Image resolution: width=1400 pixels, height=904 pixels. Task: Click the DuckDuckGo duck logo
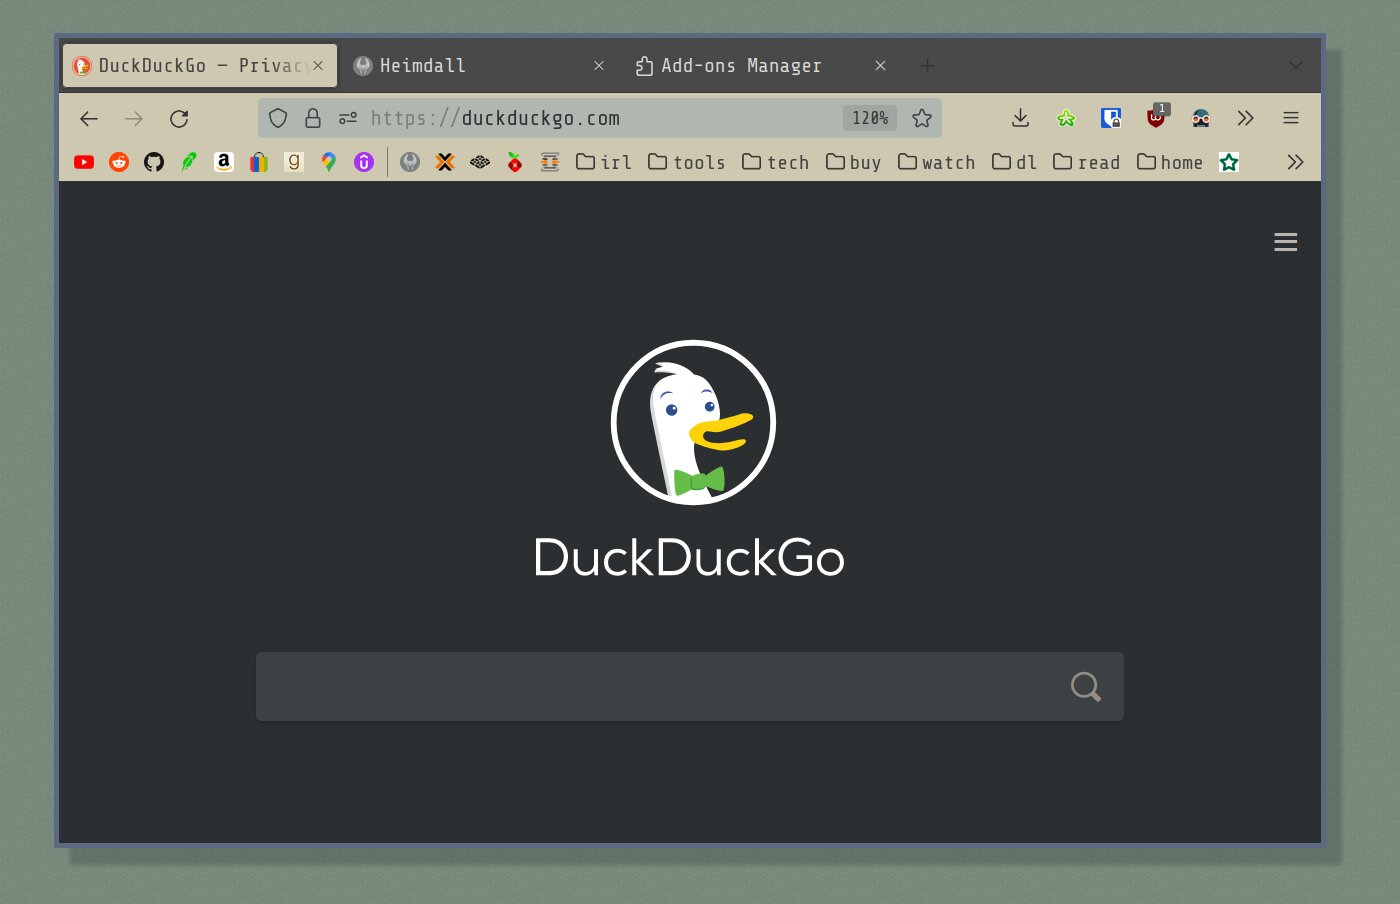click(x=693, y=422)
